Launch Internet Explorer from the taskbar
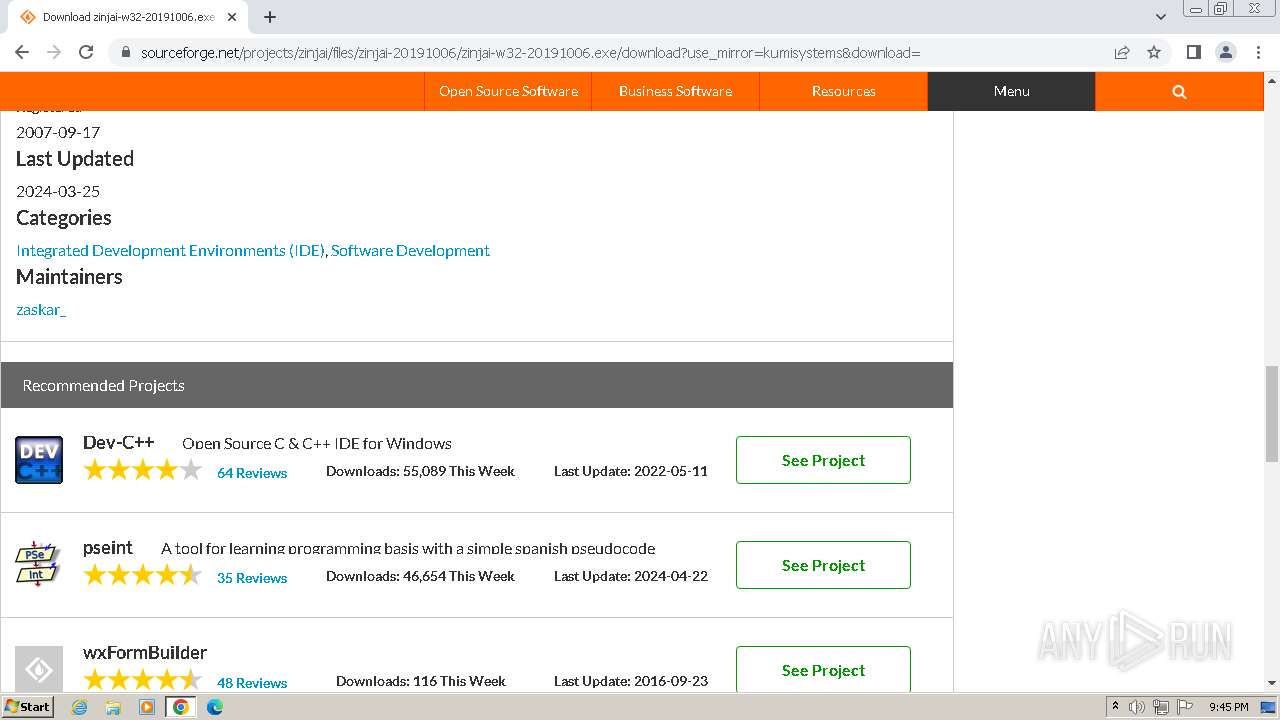Viewport: 1280px width, 720px height. (x=80, y=707)
